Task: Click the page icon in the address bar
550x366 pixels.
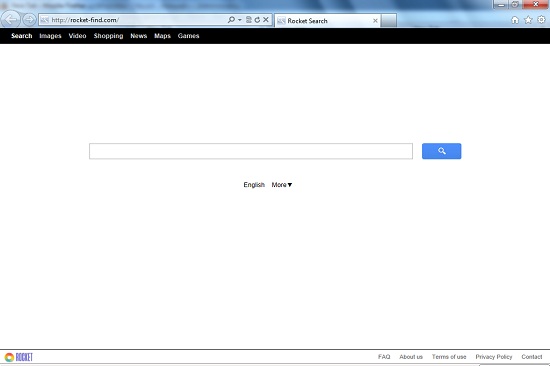Action: [45, 20]
